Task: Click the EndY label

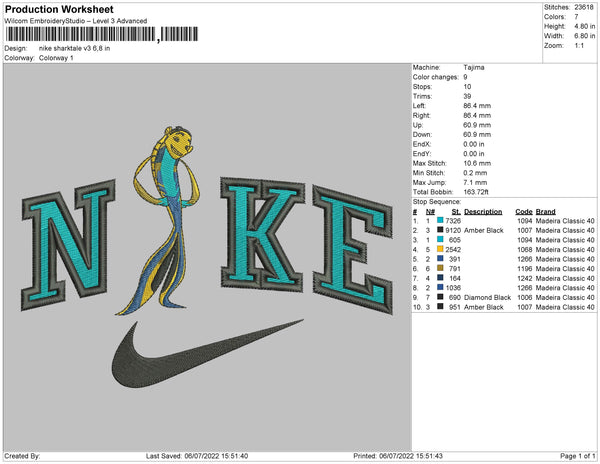Action: pos(422,154)
